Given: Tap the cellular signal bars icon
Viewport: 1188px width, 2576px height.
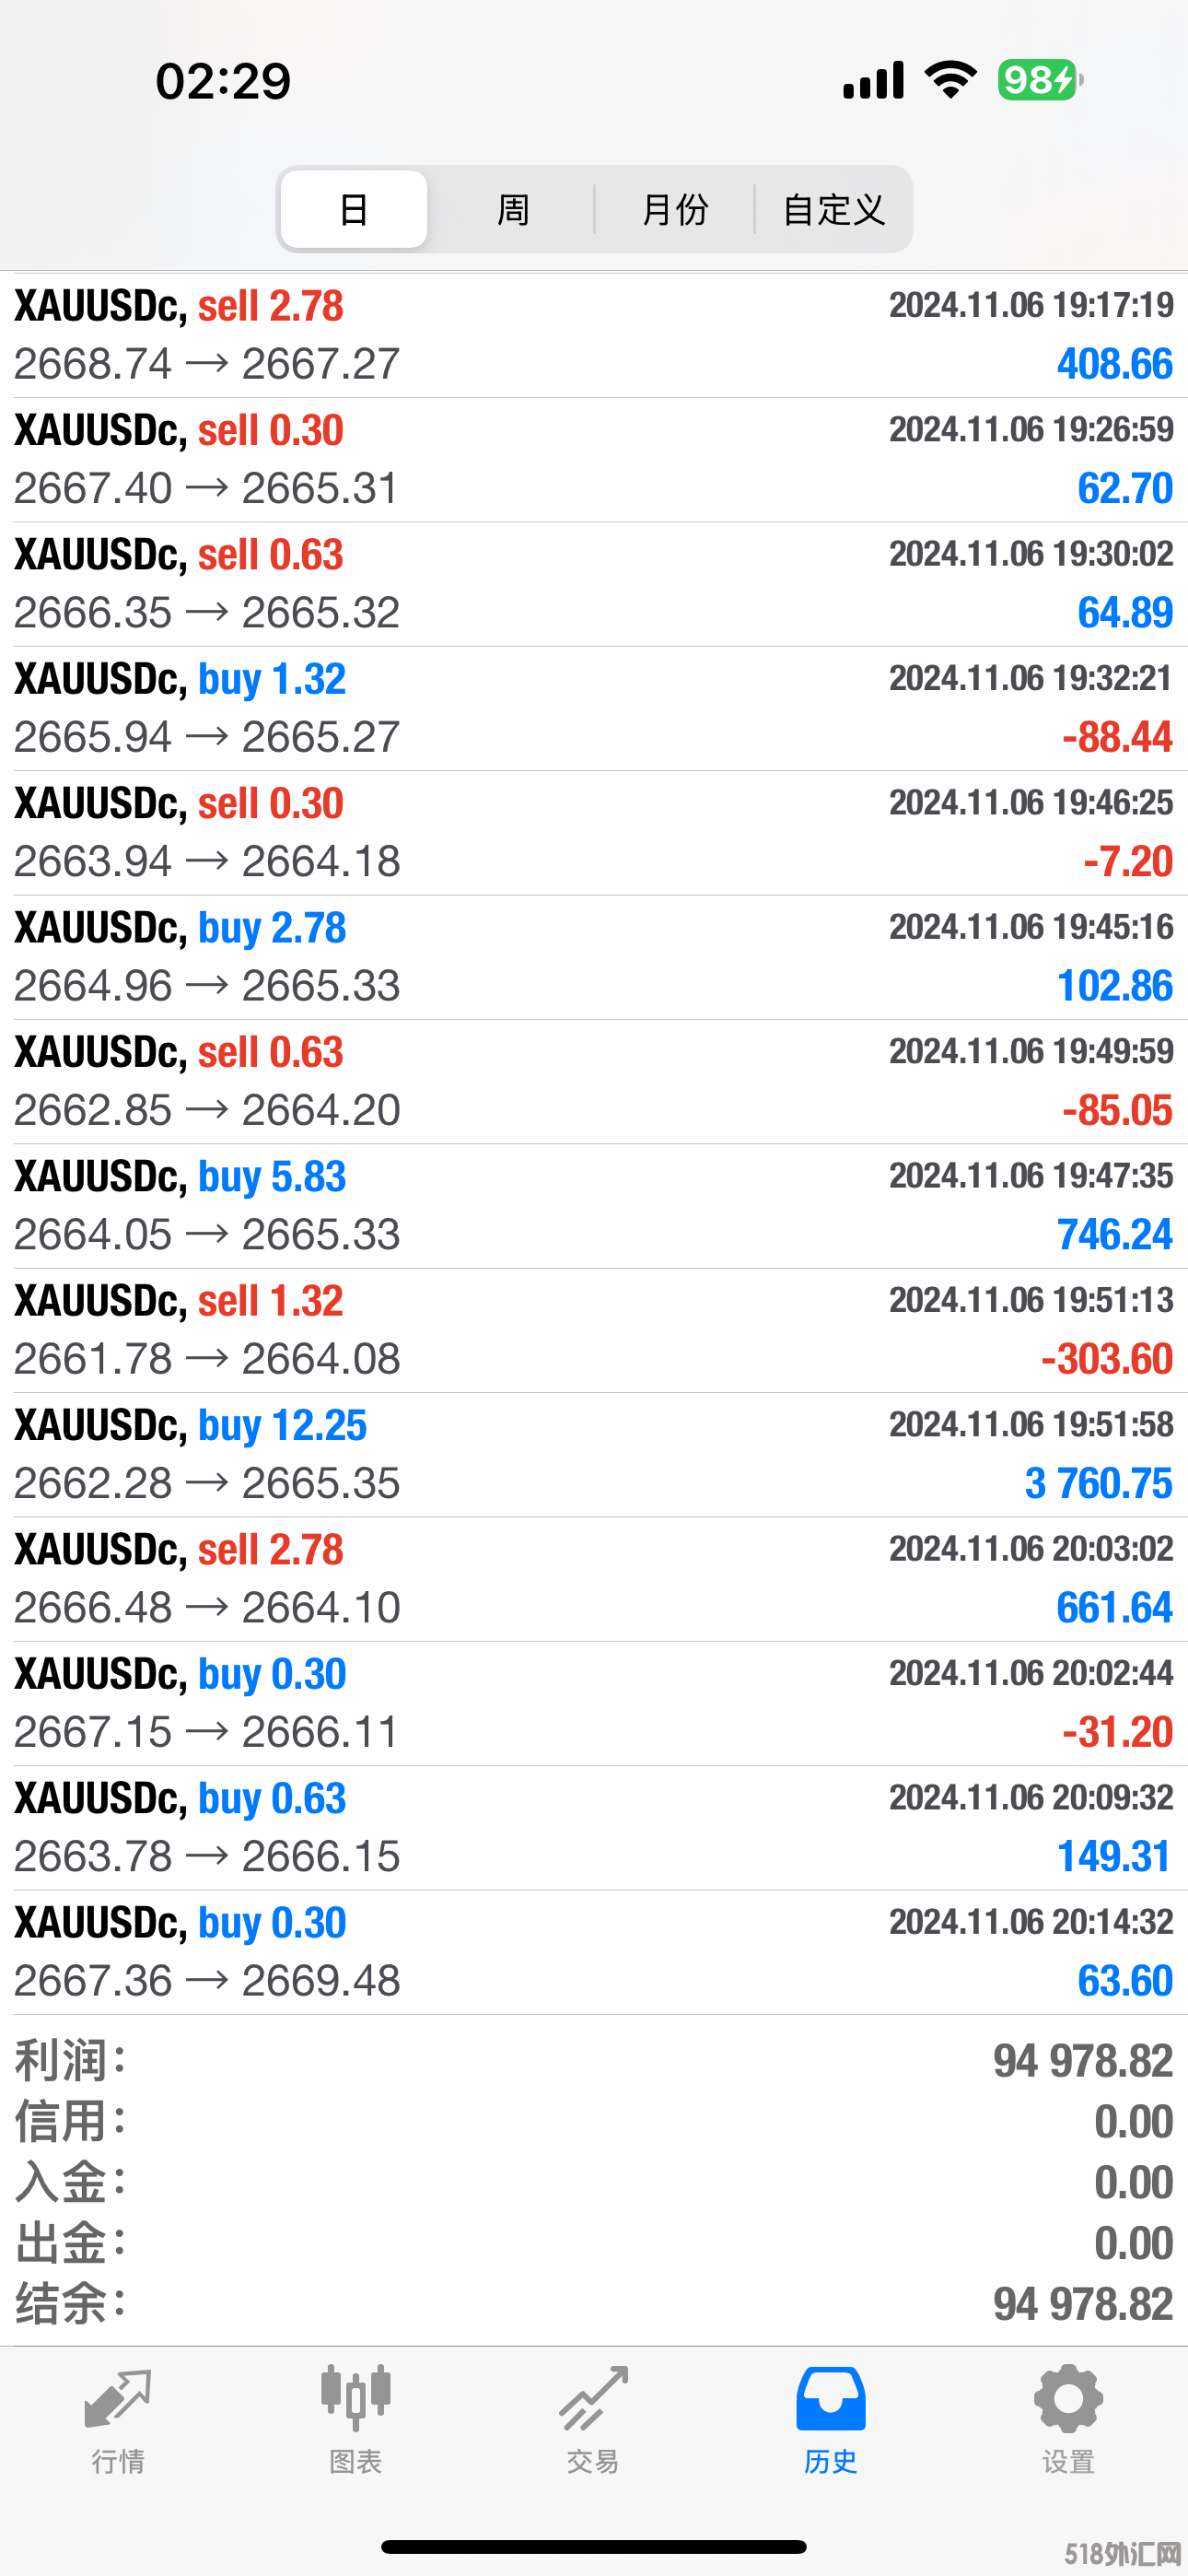Looking at the screenshot, I should [x=873, y=80].
